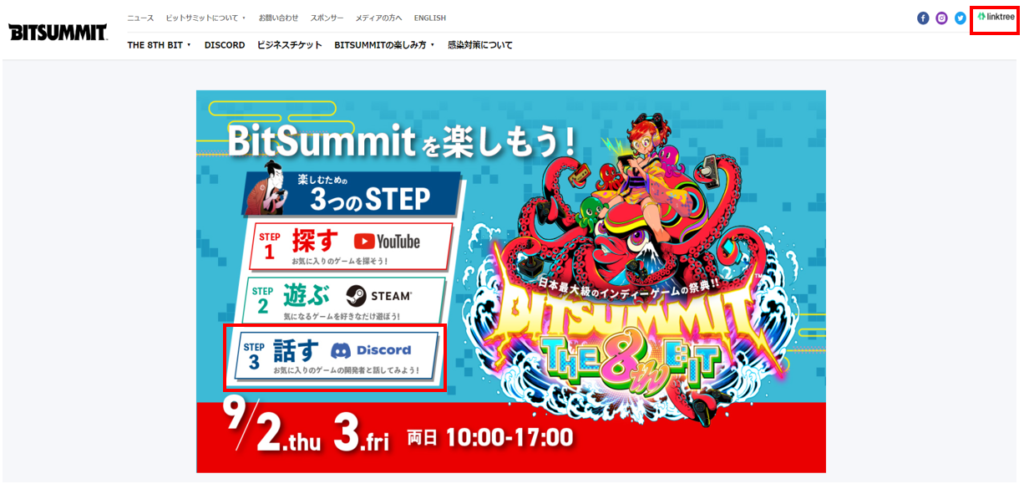Open the メディアの方へ link
Image resolution: width=1024 pixels, height=484 pixels.
click(x=379, y=18)
